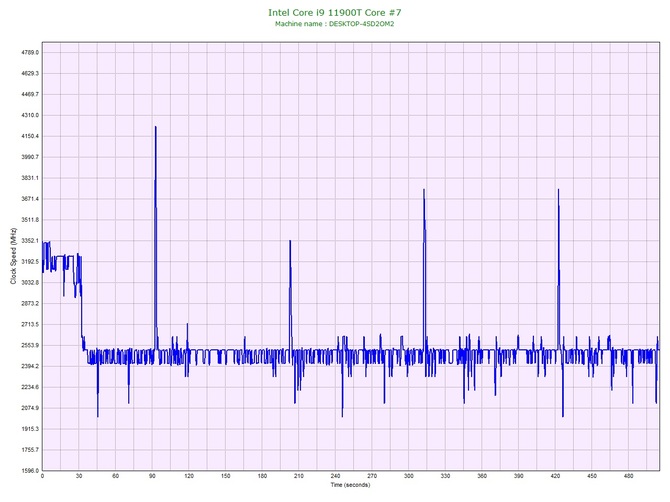Click the "Clock Speed (MHz)" axis title
The width and height of the screenshot is (670, 502).
(x=14, y=256)
